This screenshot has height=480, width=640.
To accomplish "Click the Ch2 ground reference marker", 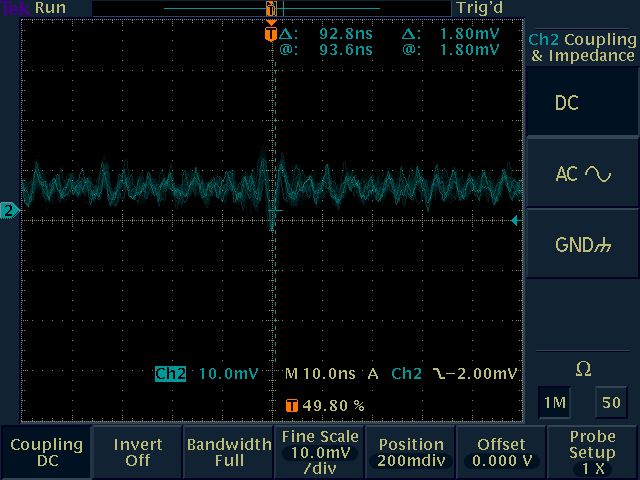I will [x=9, y=211].
